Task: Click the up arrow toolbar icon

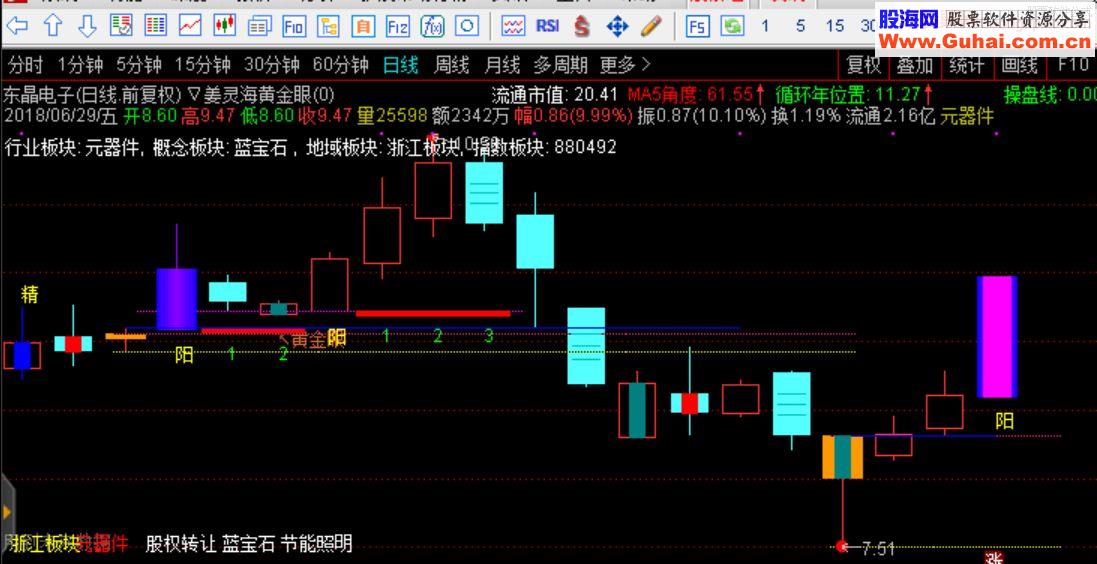Action: (x=53, y=27)
